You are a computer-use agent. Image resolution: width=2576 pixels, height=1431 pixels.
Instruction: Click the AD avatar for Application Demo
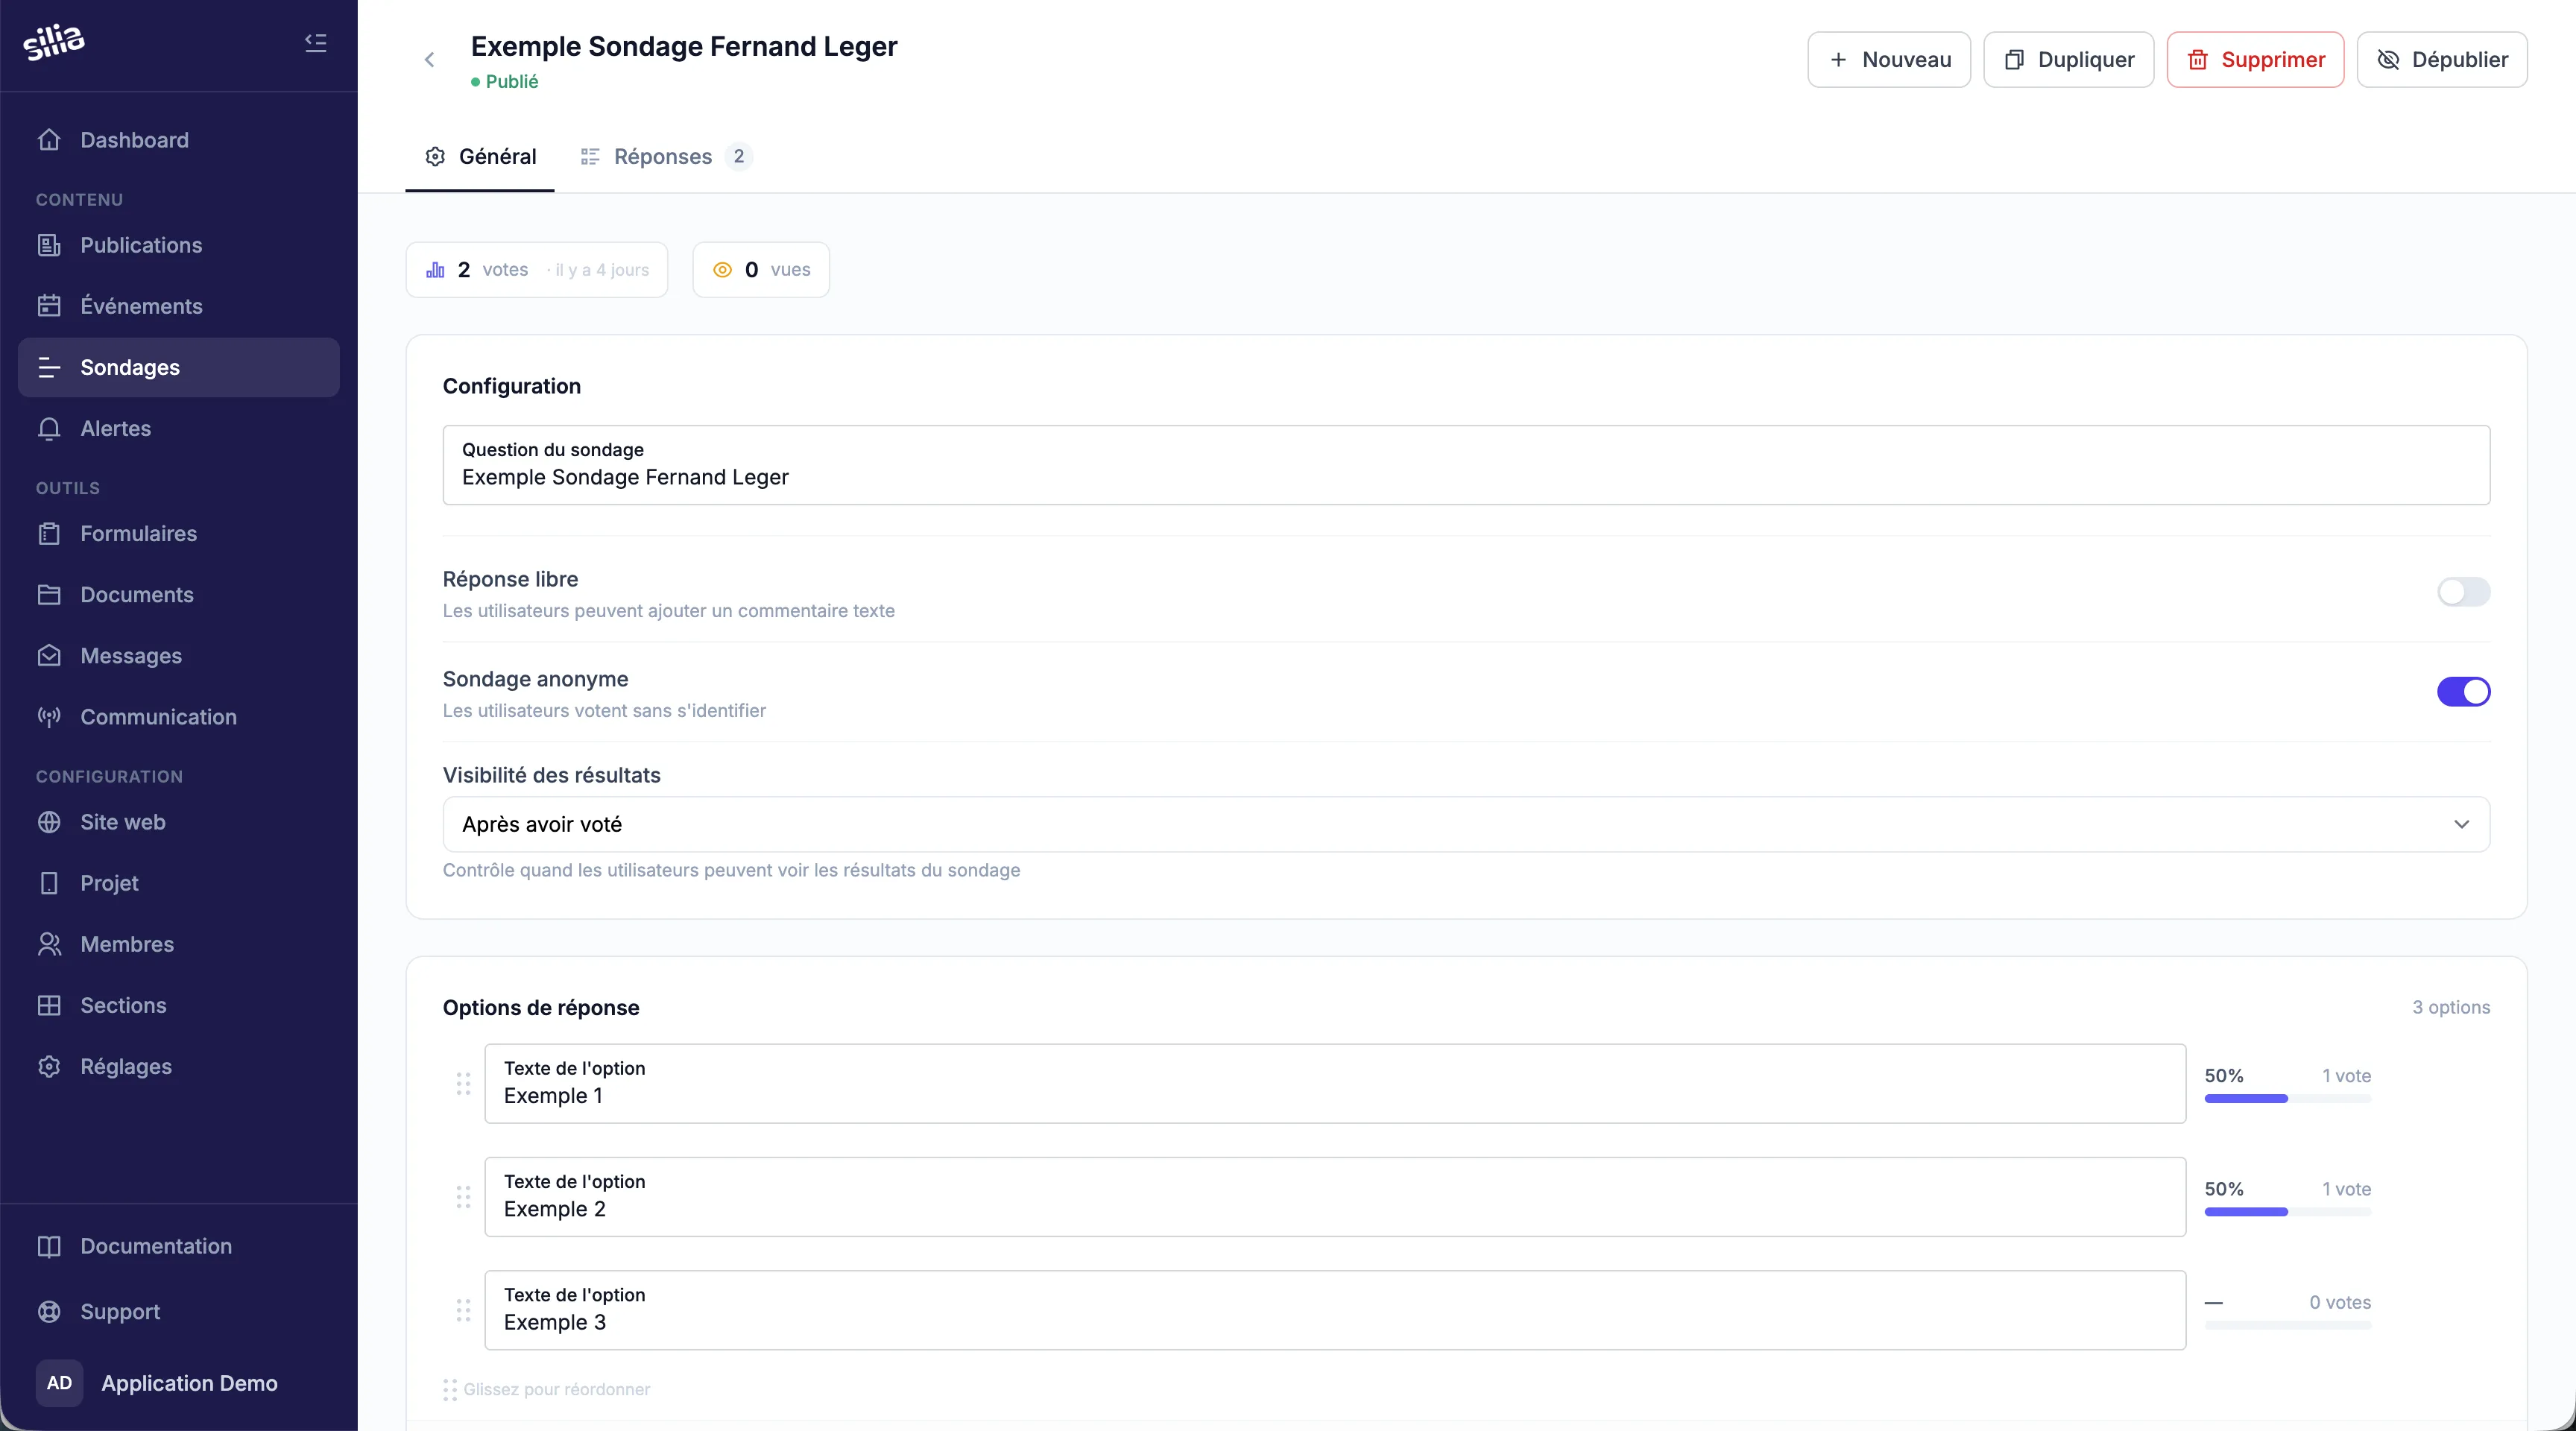[x=59, y=1382]
